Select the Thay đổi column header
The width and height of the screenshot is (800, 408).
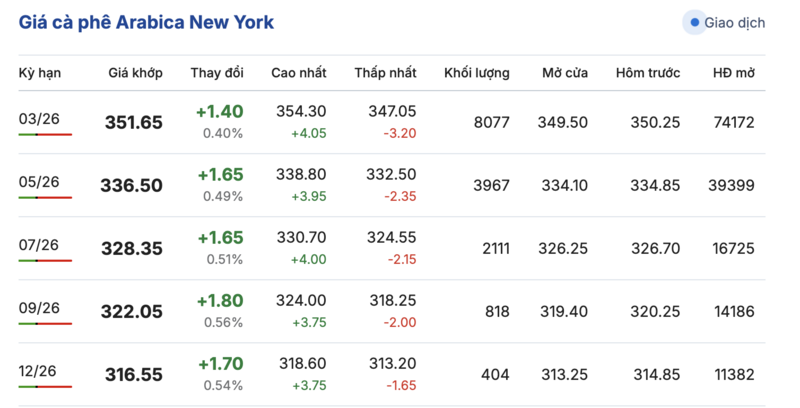point(219,73)
